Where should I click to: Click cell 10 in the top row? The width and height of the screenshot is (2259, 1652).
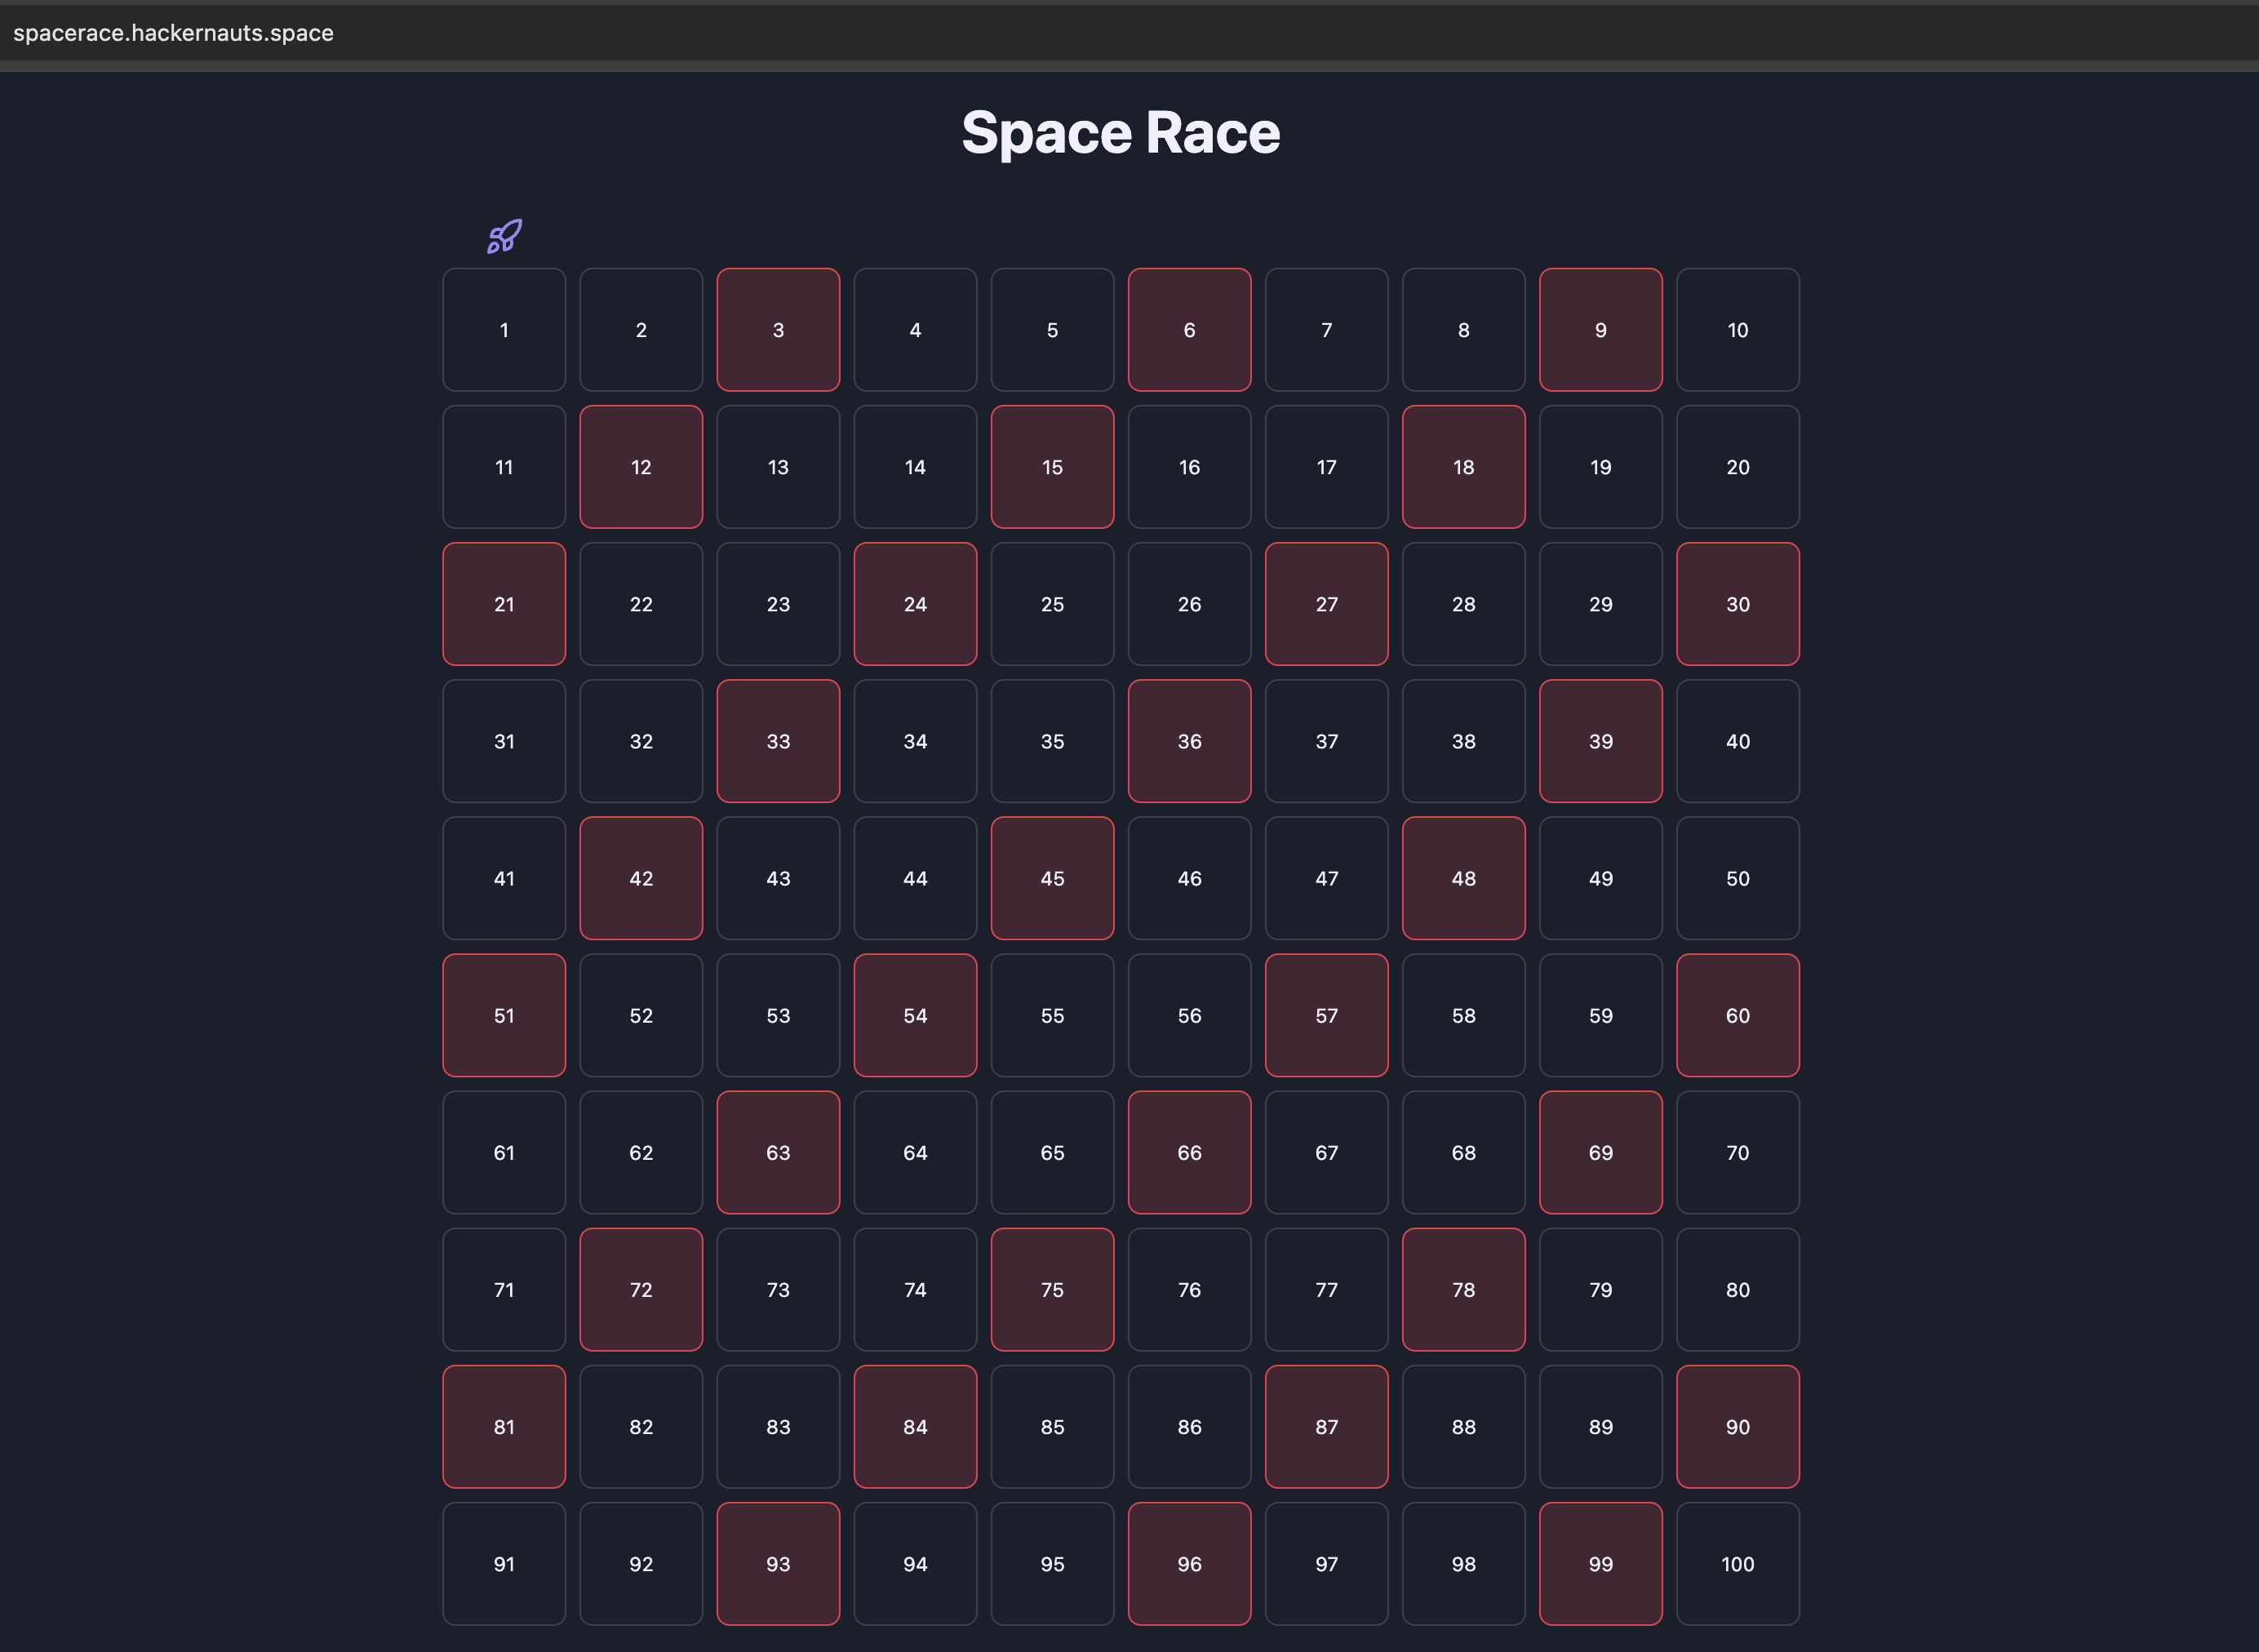click(x=1738, y=330)
